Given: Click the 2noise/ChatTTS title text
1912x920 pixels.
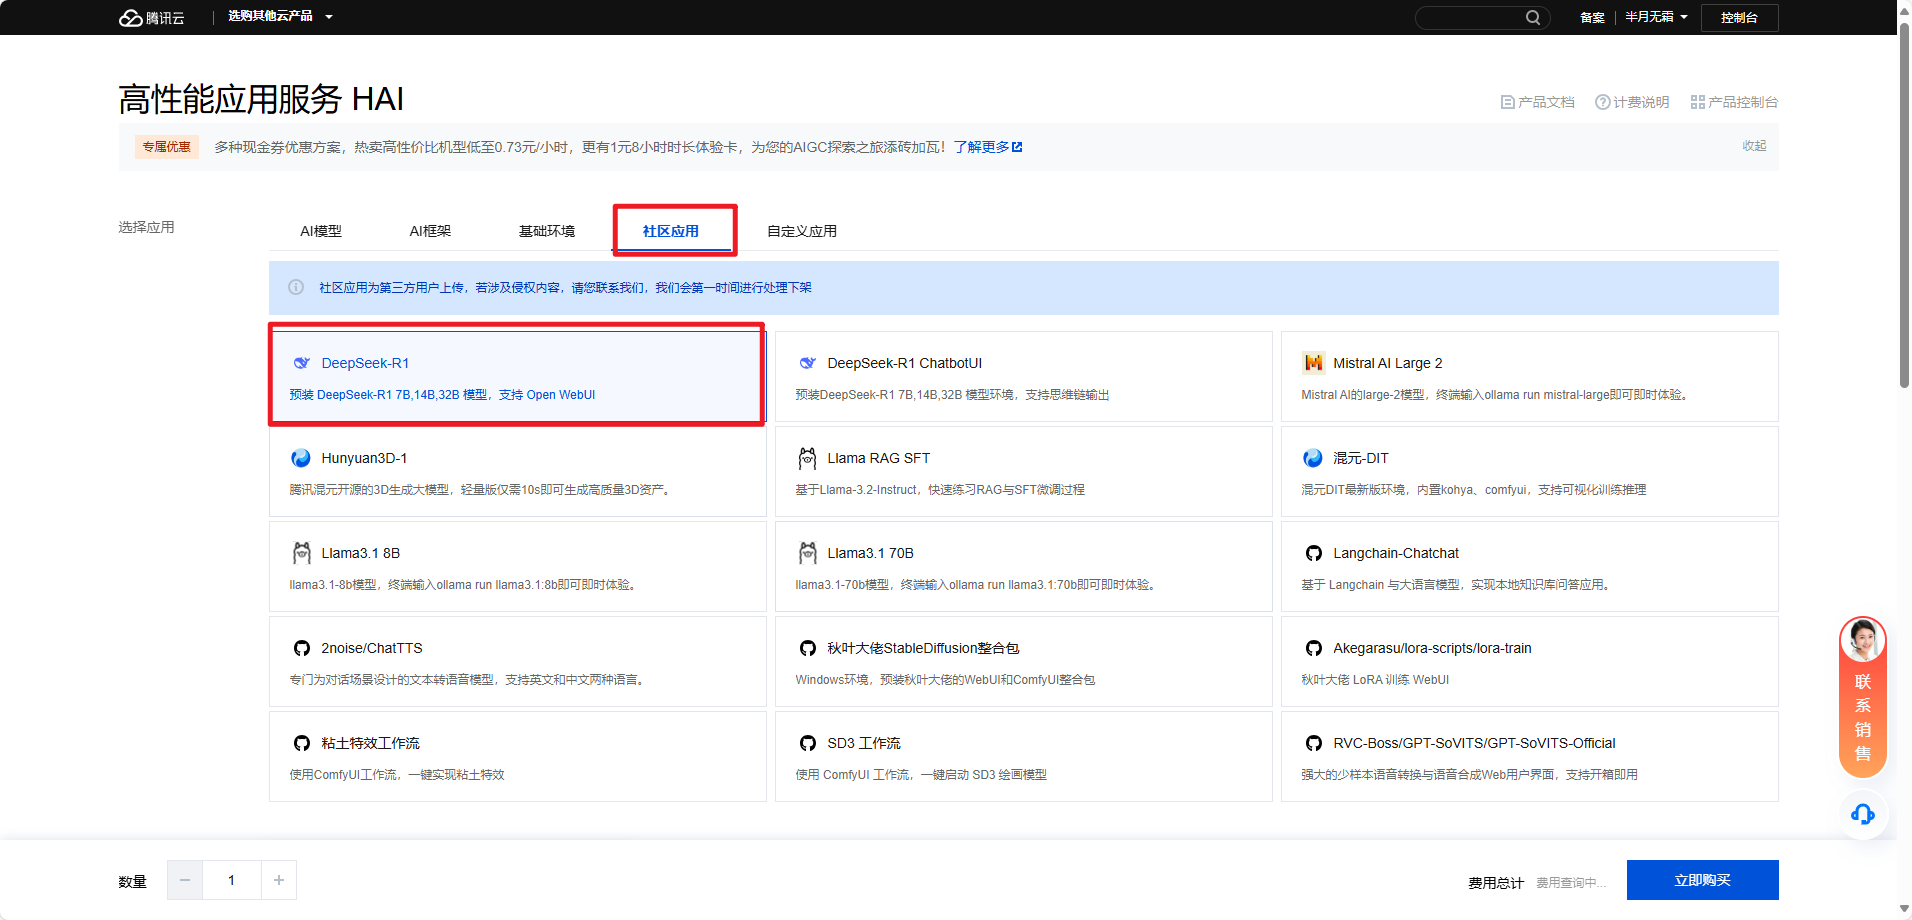Looking at the screenshot, I should click(x=372, y=648).
